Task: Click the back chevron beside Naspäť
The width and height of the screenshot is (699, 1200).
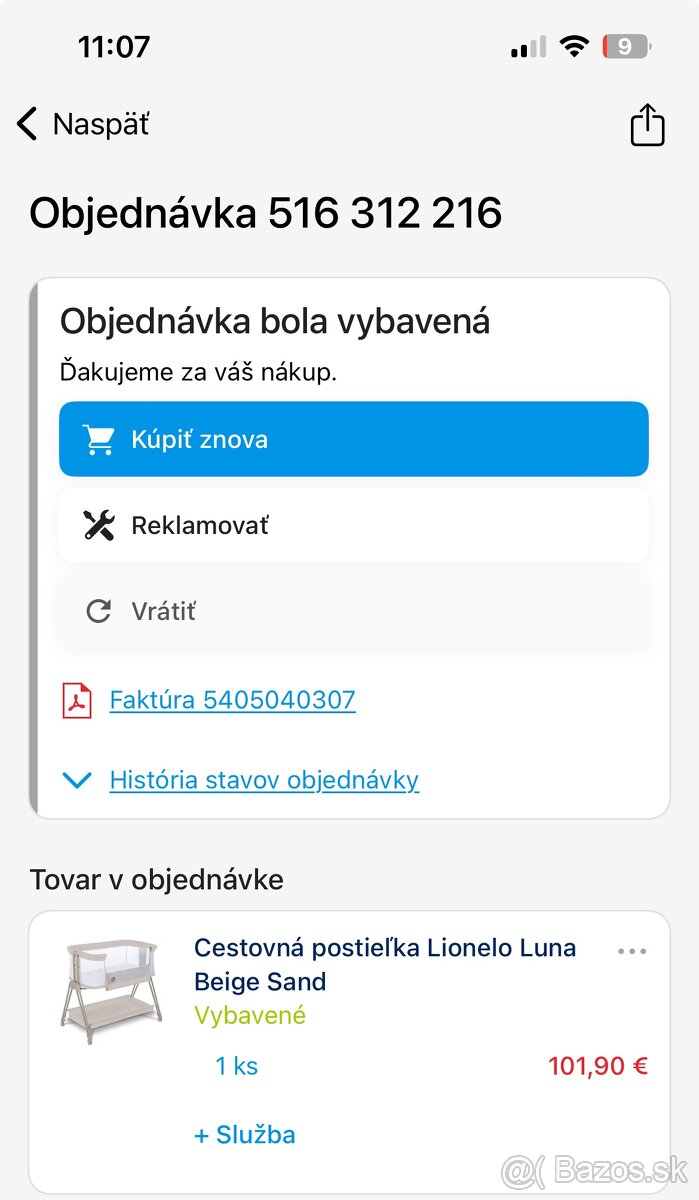Action: click(25, 123)
